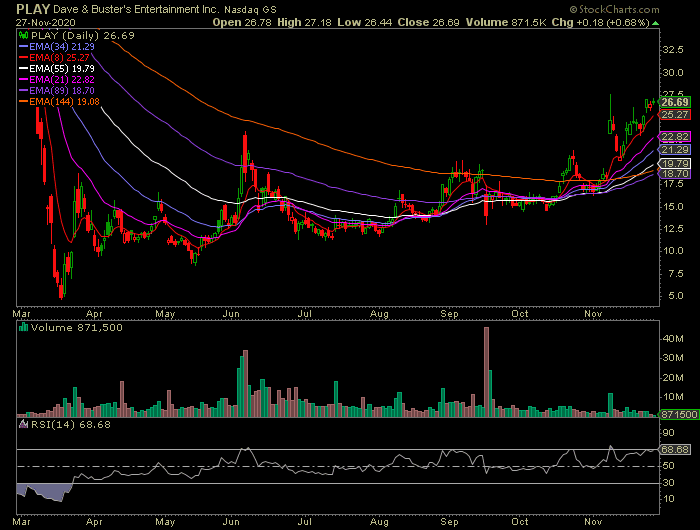Click the Chg +0.18 (+0.68%) value
This screenshot has height=530, width=700.
click(x=600, y=22)
